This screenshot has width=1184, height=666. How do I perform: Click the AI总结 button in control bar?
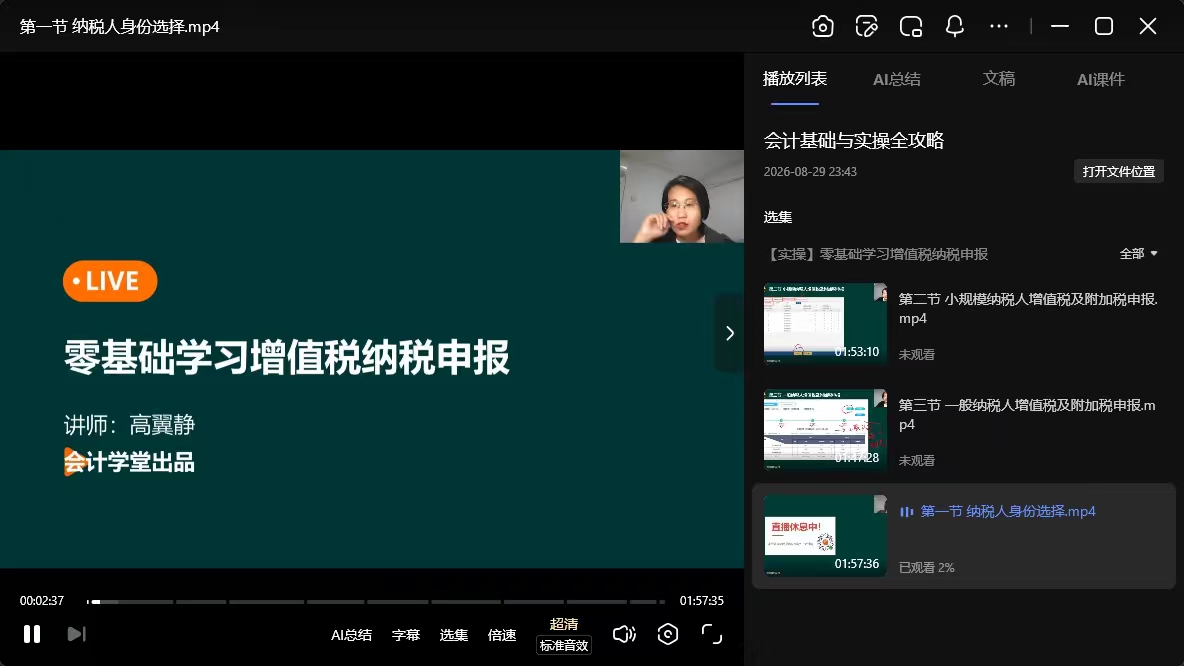click(351, 635)
